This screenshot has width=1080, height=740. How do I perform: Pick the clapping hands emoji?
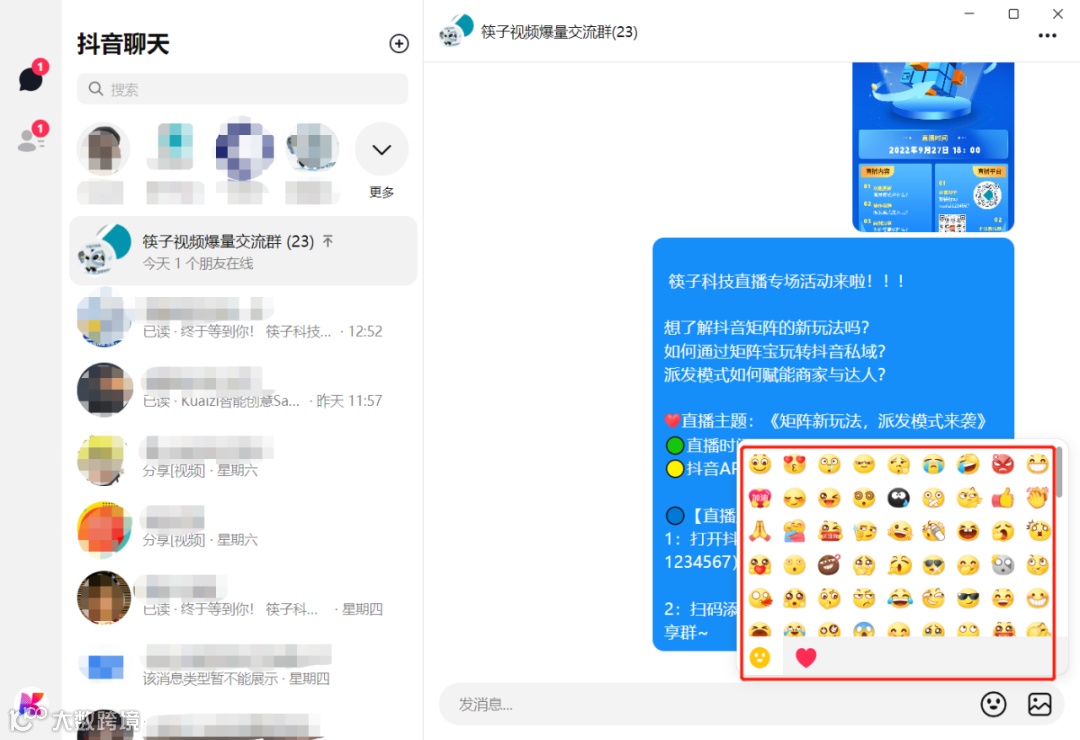pyautogui.click(x=1036, y=498)
